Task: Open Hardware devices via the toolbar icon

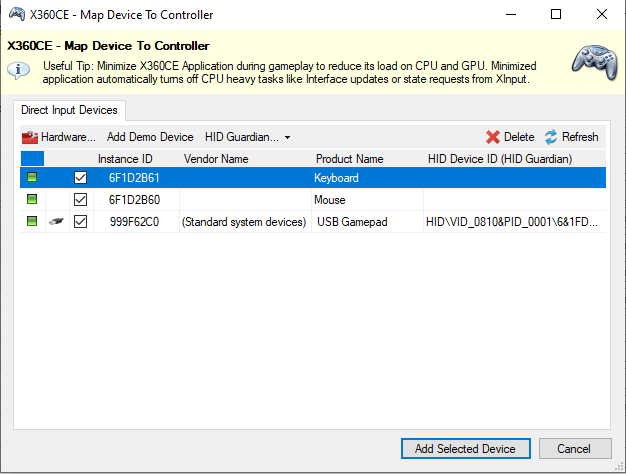Action: (30, 137)
